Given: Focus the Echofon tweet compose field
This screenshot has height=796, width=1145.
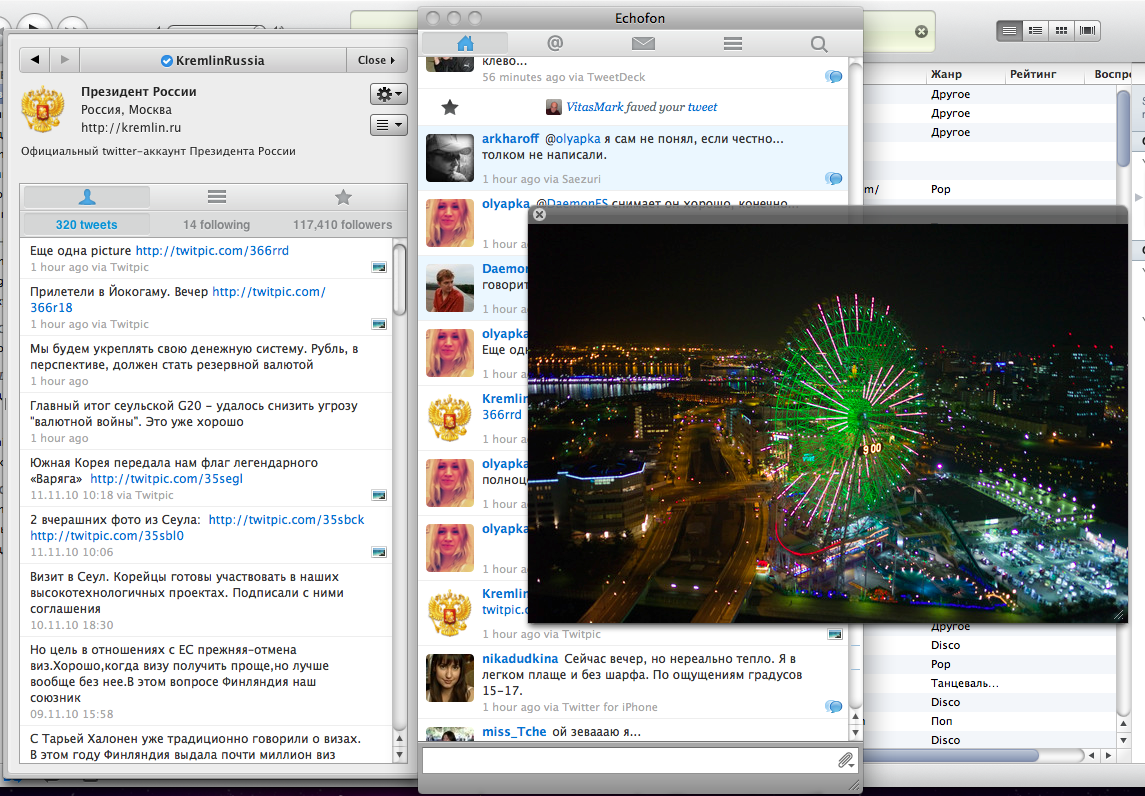Looking at the screenshot, I should tap(628, 761).
